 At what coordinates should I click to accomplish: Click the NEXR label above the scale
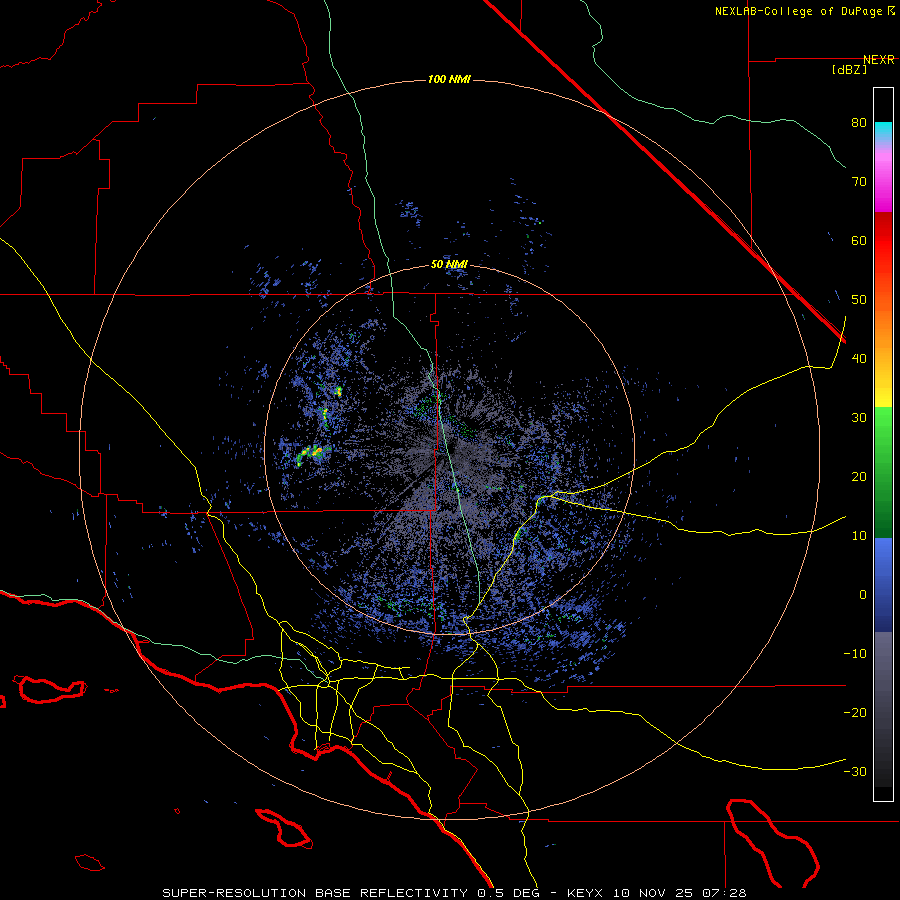point(879,60)
